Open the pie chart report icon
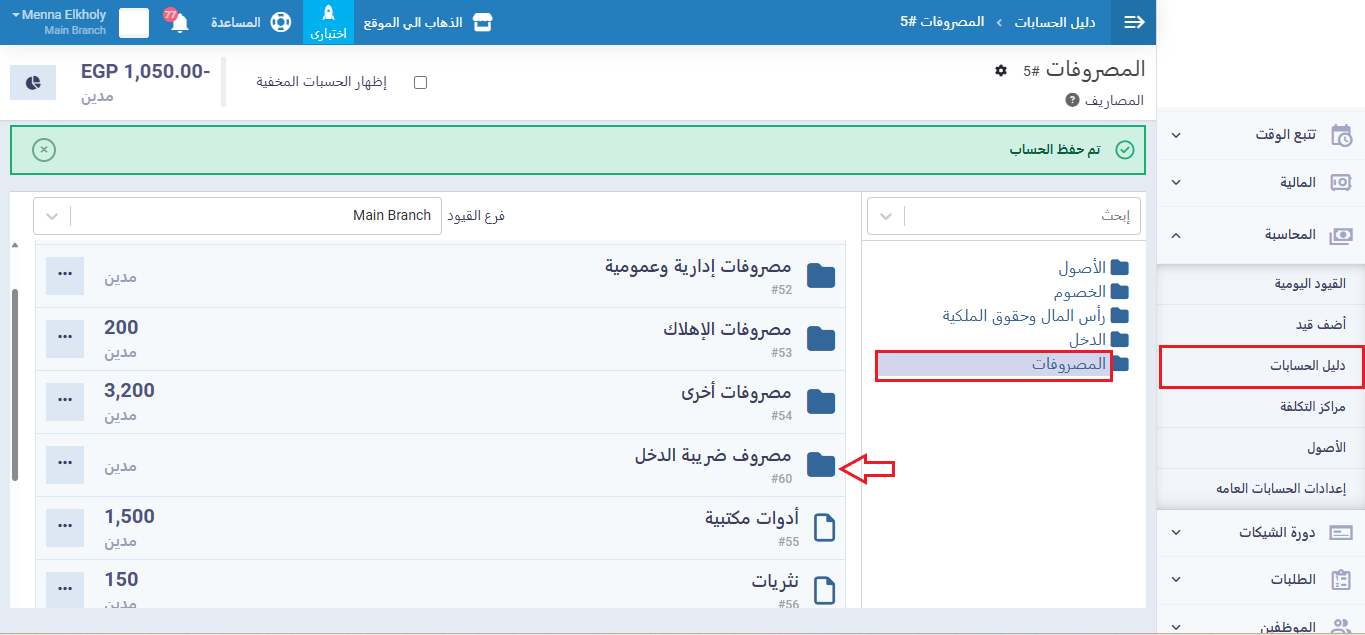 tap(33, 82)
